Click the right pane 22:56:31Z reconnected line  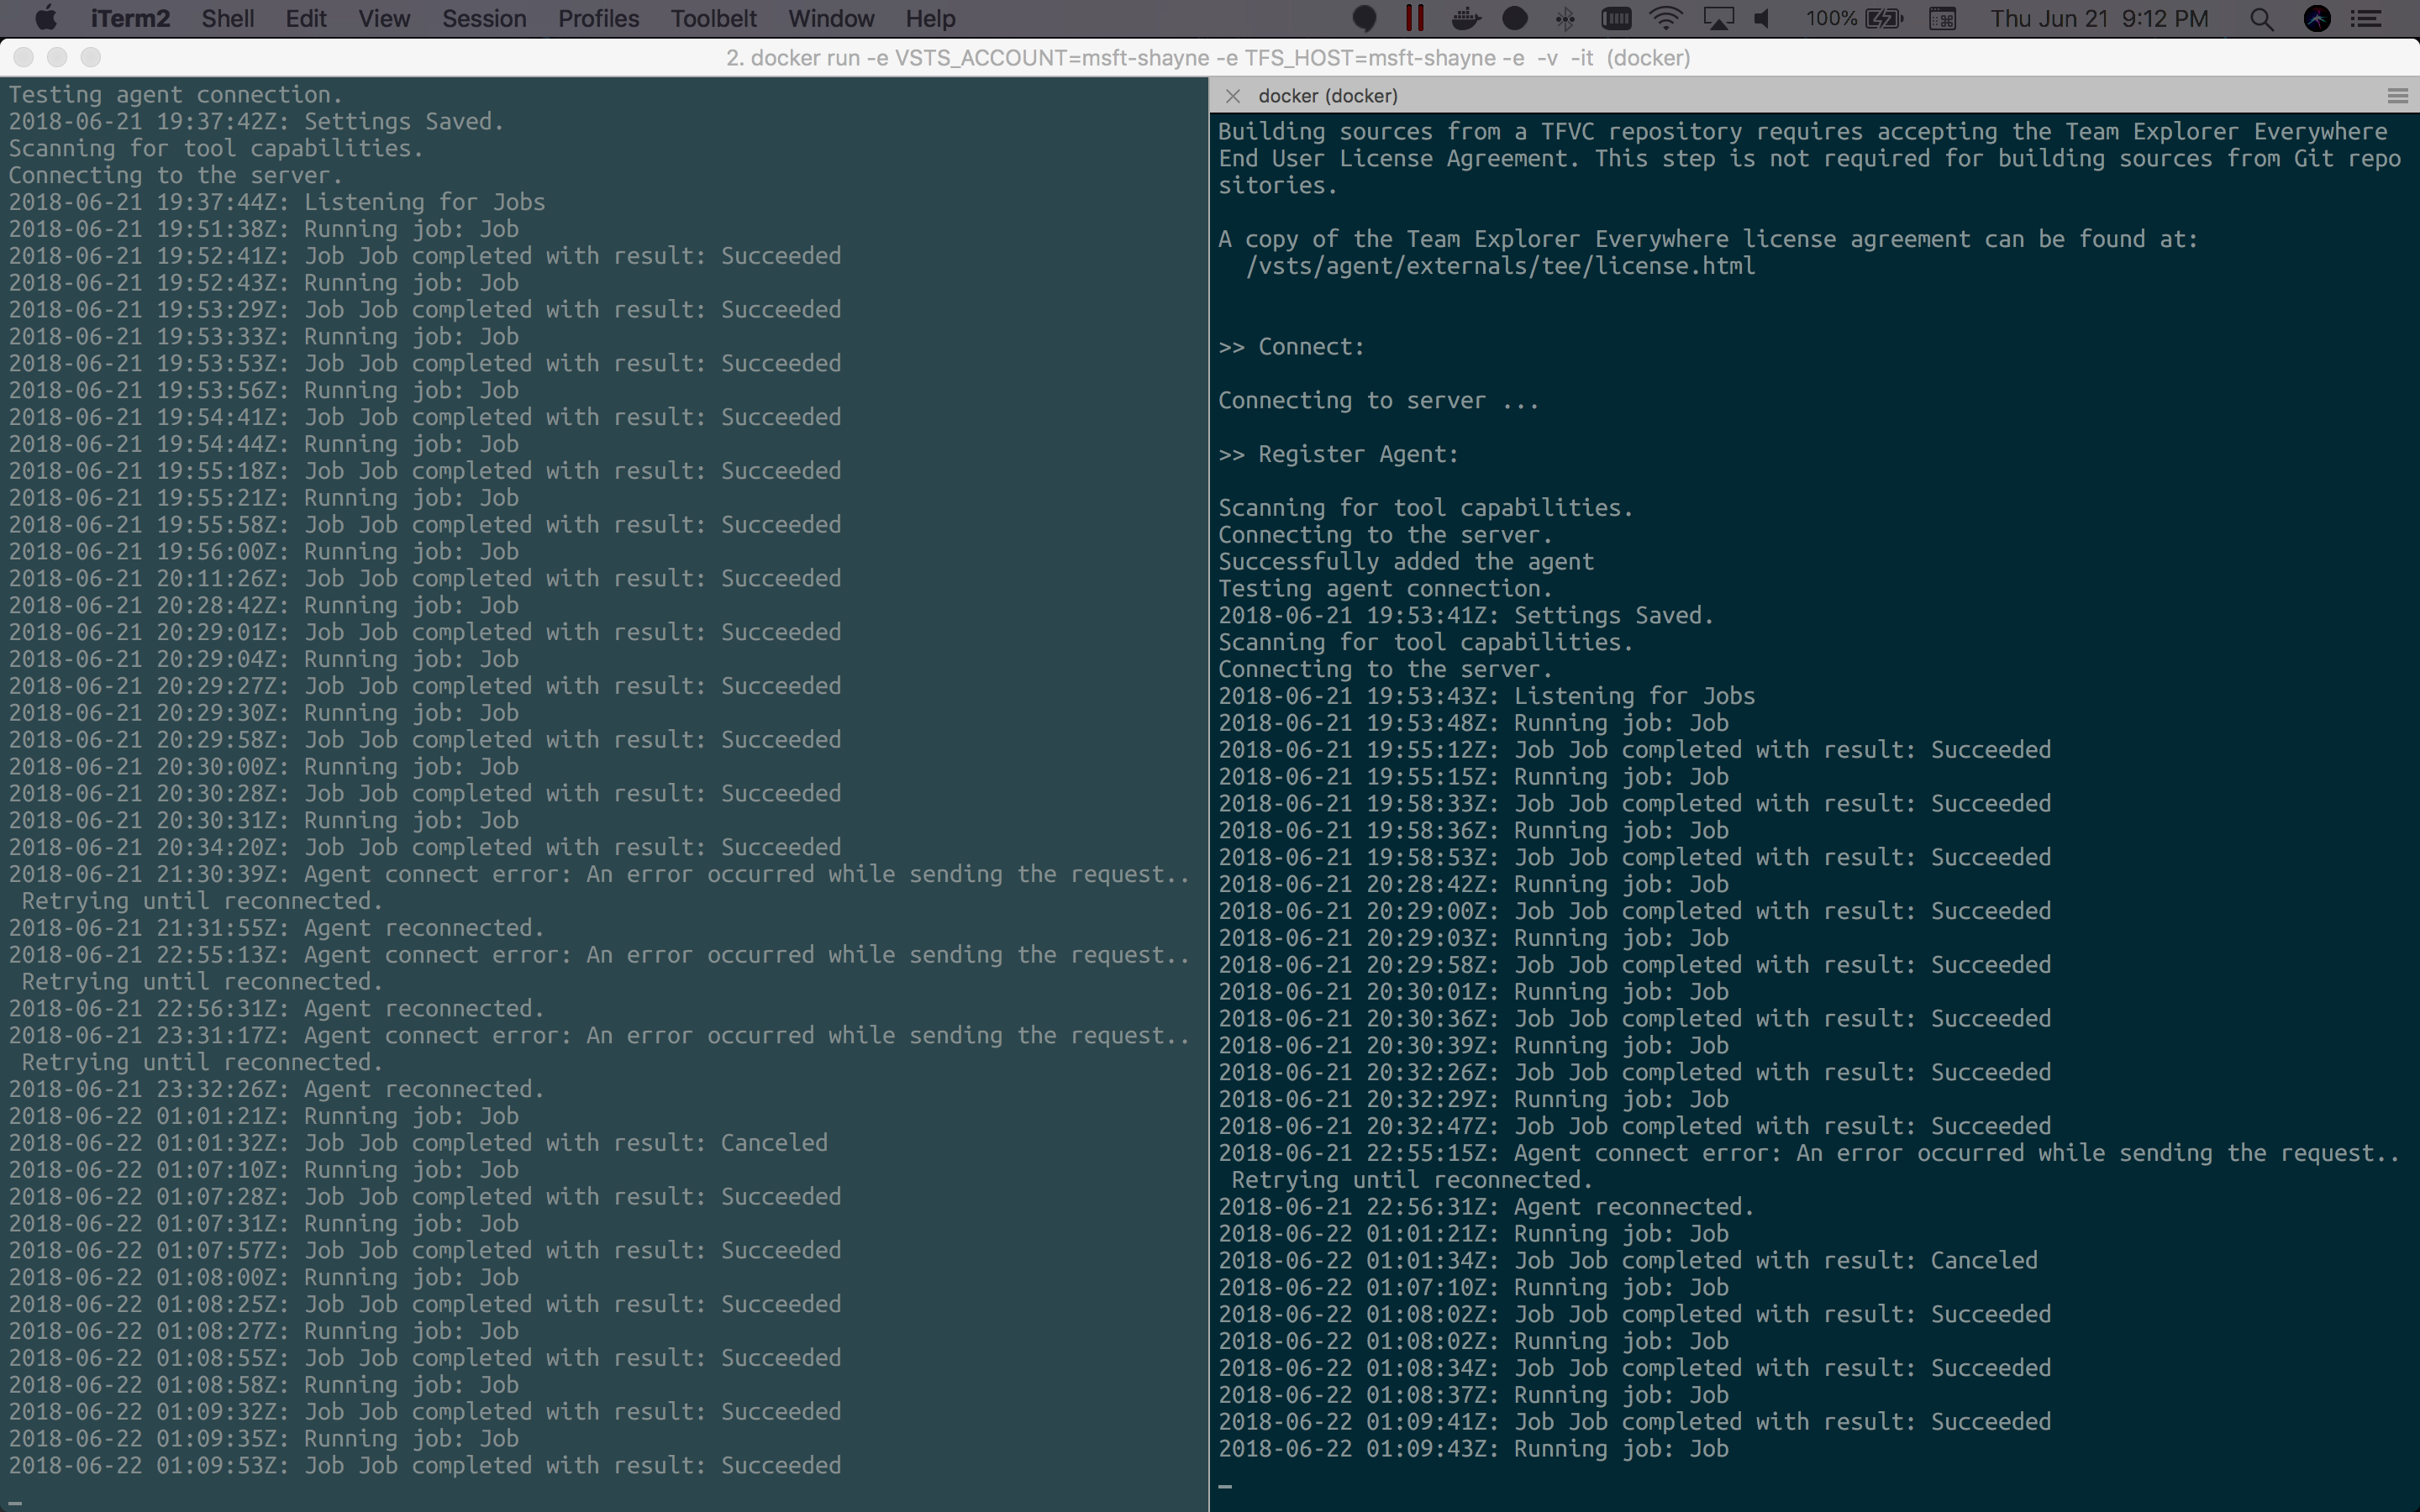pos(1486,1208)
